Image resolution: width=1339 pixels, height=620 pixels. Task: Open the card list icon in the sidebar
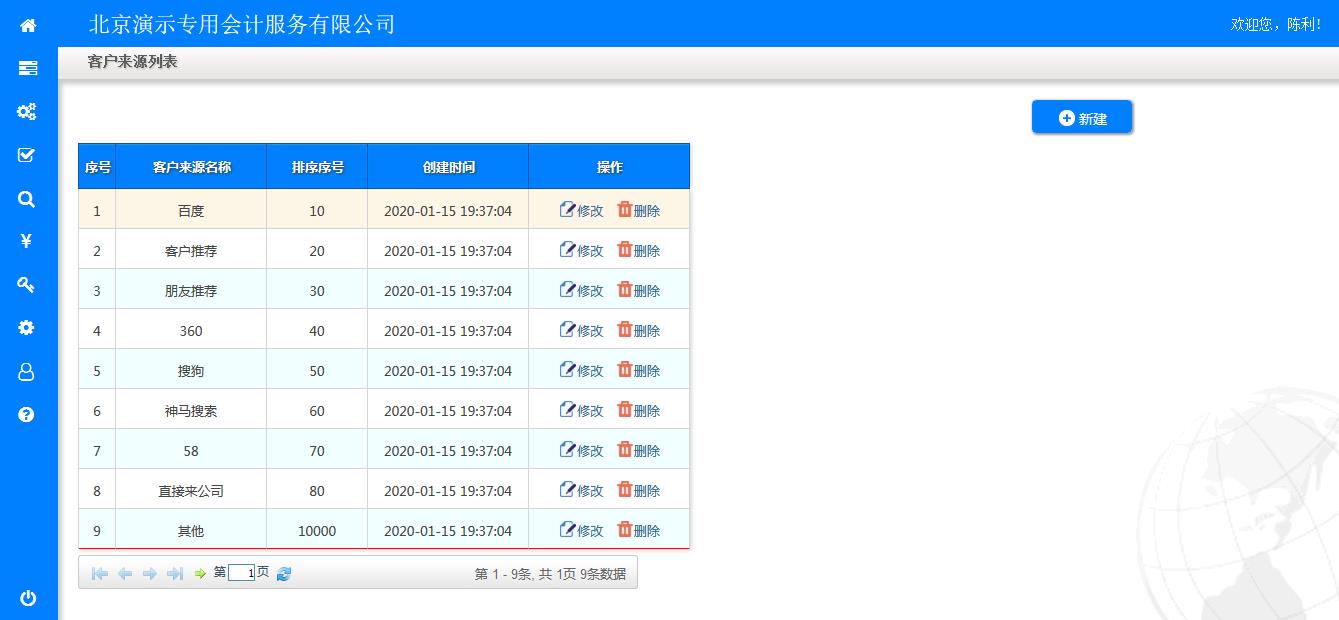[28, 68]
